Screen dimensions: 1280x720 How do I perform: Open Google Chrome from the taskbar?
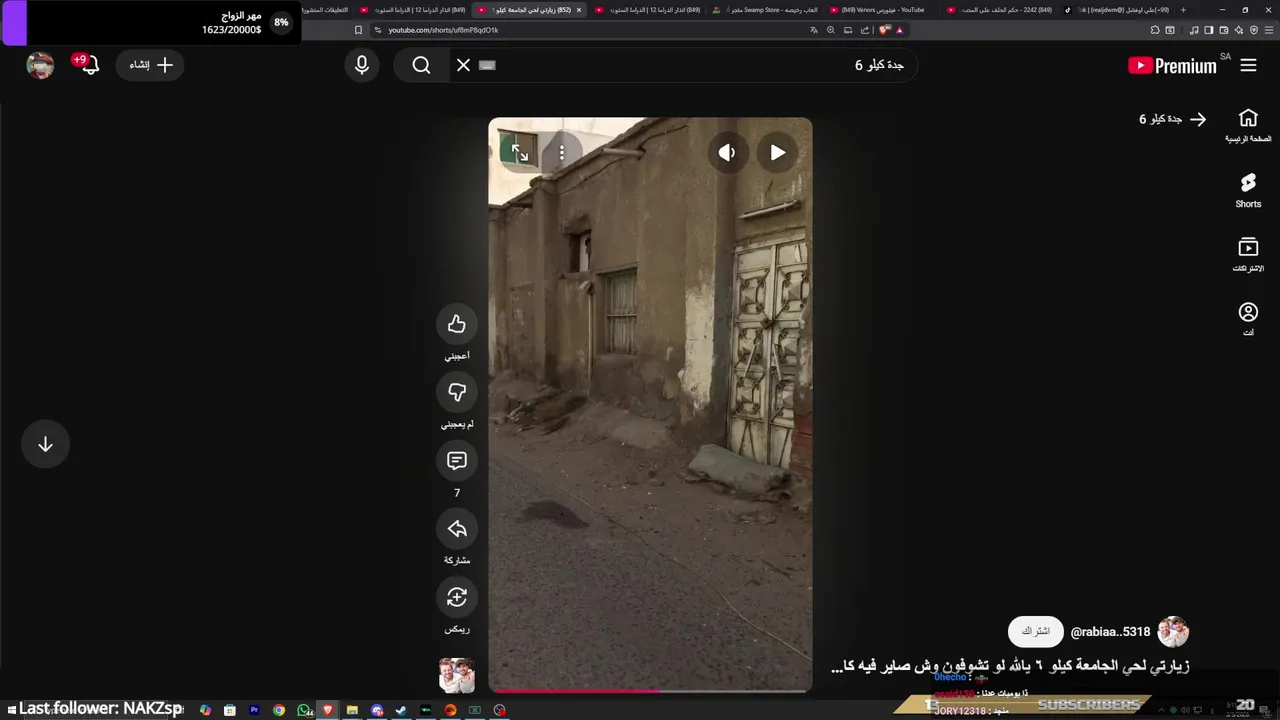(279, 710)
